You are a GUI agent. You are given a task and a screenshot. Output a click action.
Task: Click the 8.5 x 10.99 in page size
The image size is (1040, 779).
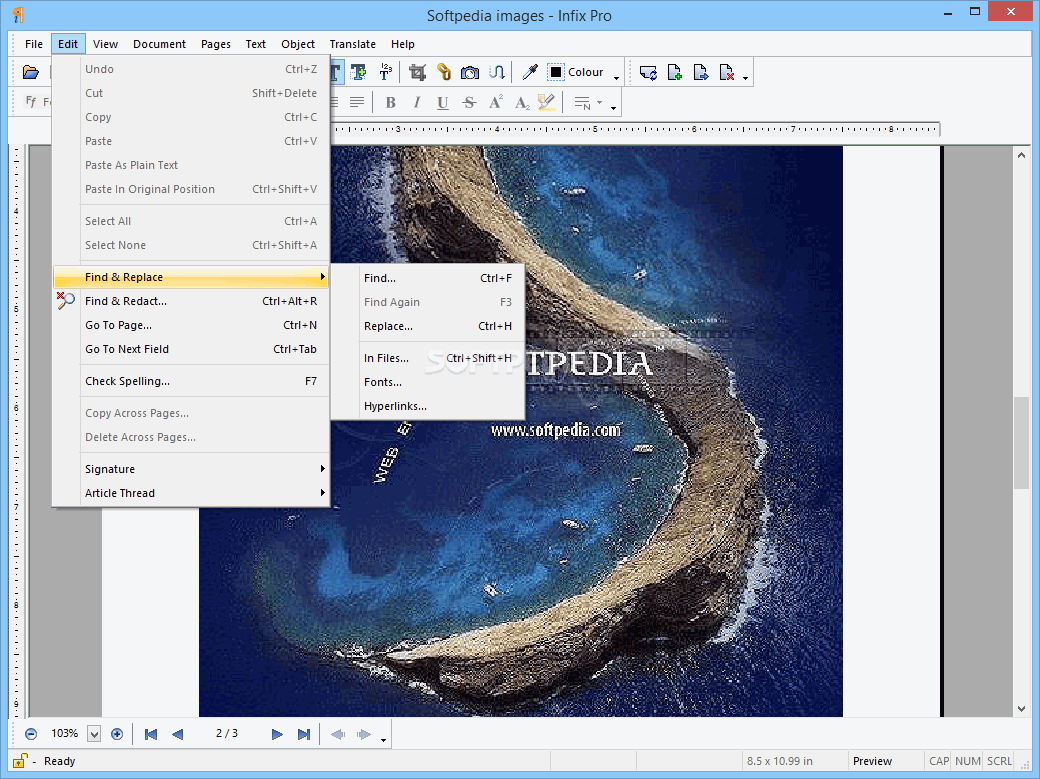tap(779, 761)
